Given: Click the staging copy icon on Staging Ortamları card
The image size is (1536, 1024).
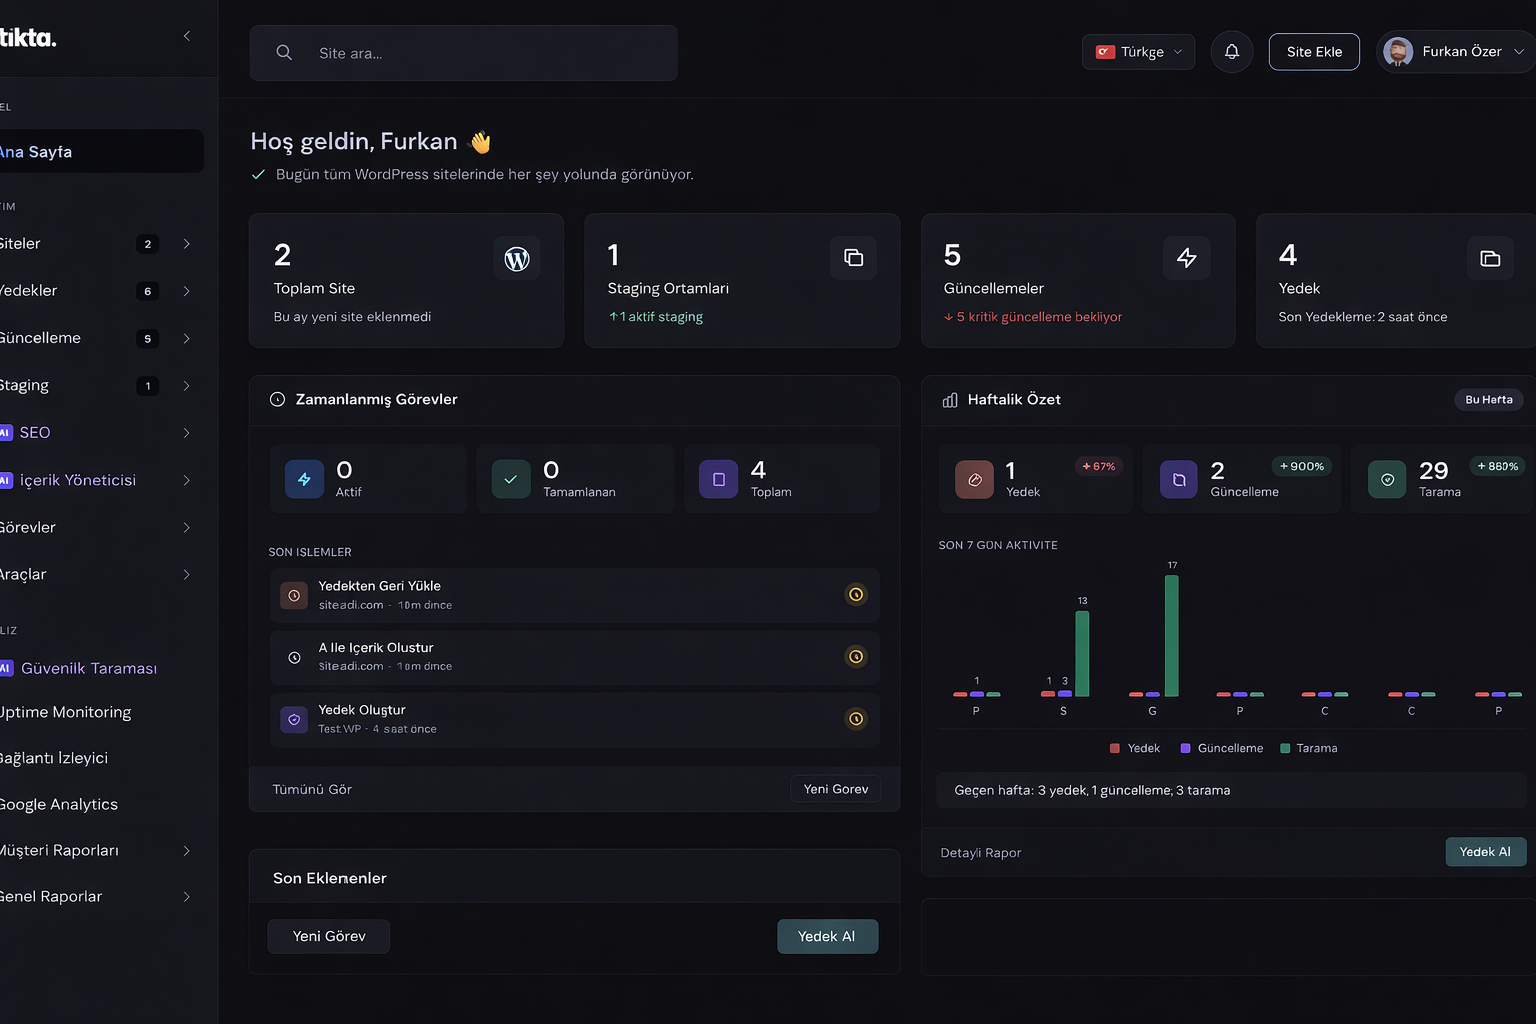Looking at the screenshot, I should click(853, 258).
